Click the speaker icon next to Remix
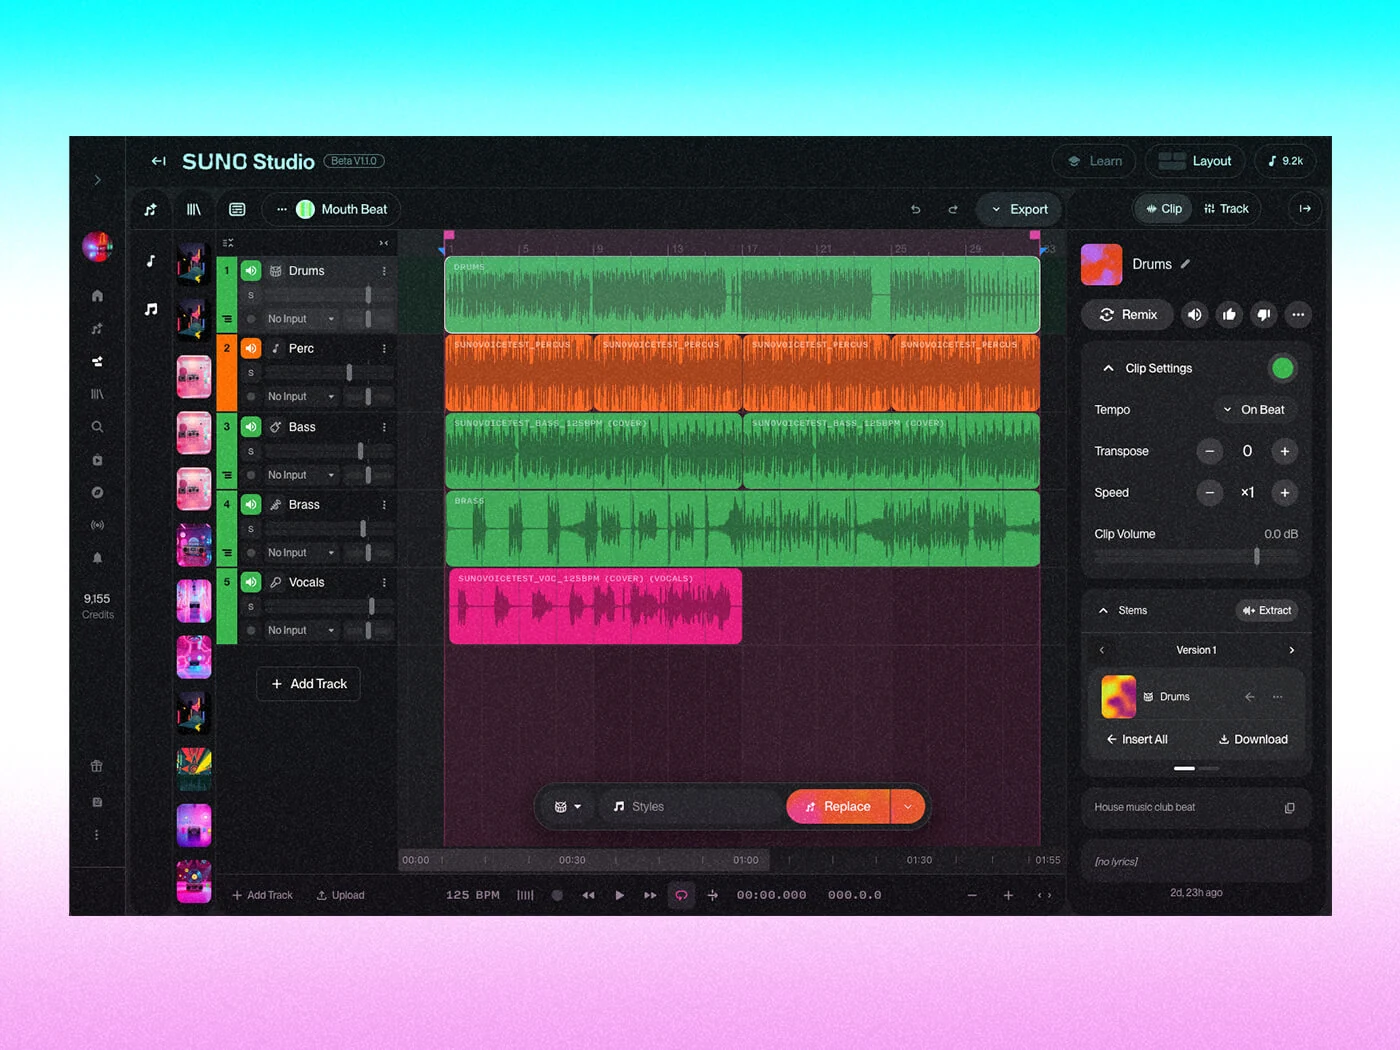 point(1195,315)
